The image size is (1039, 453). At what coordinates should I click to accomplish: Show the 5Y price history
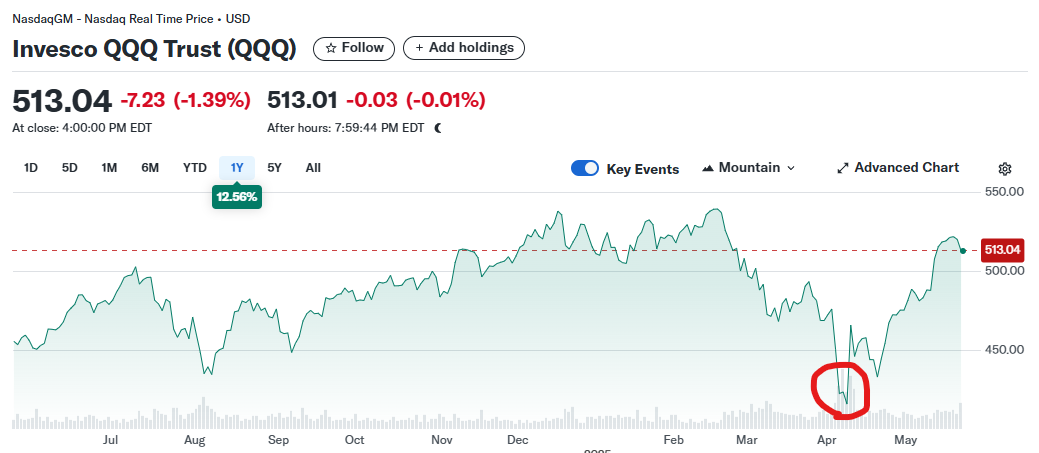point(275,168)
